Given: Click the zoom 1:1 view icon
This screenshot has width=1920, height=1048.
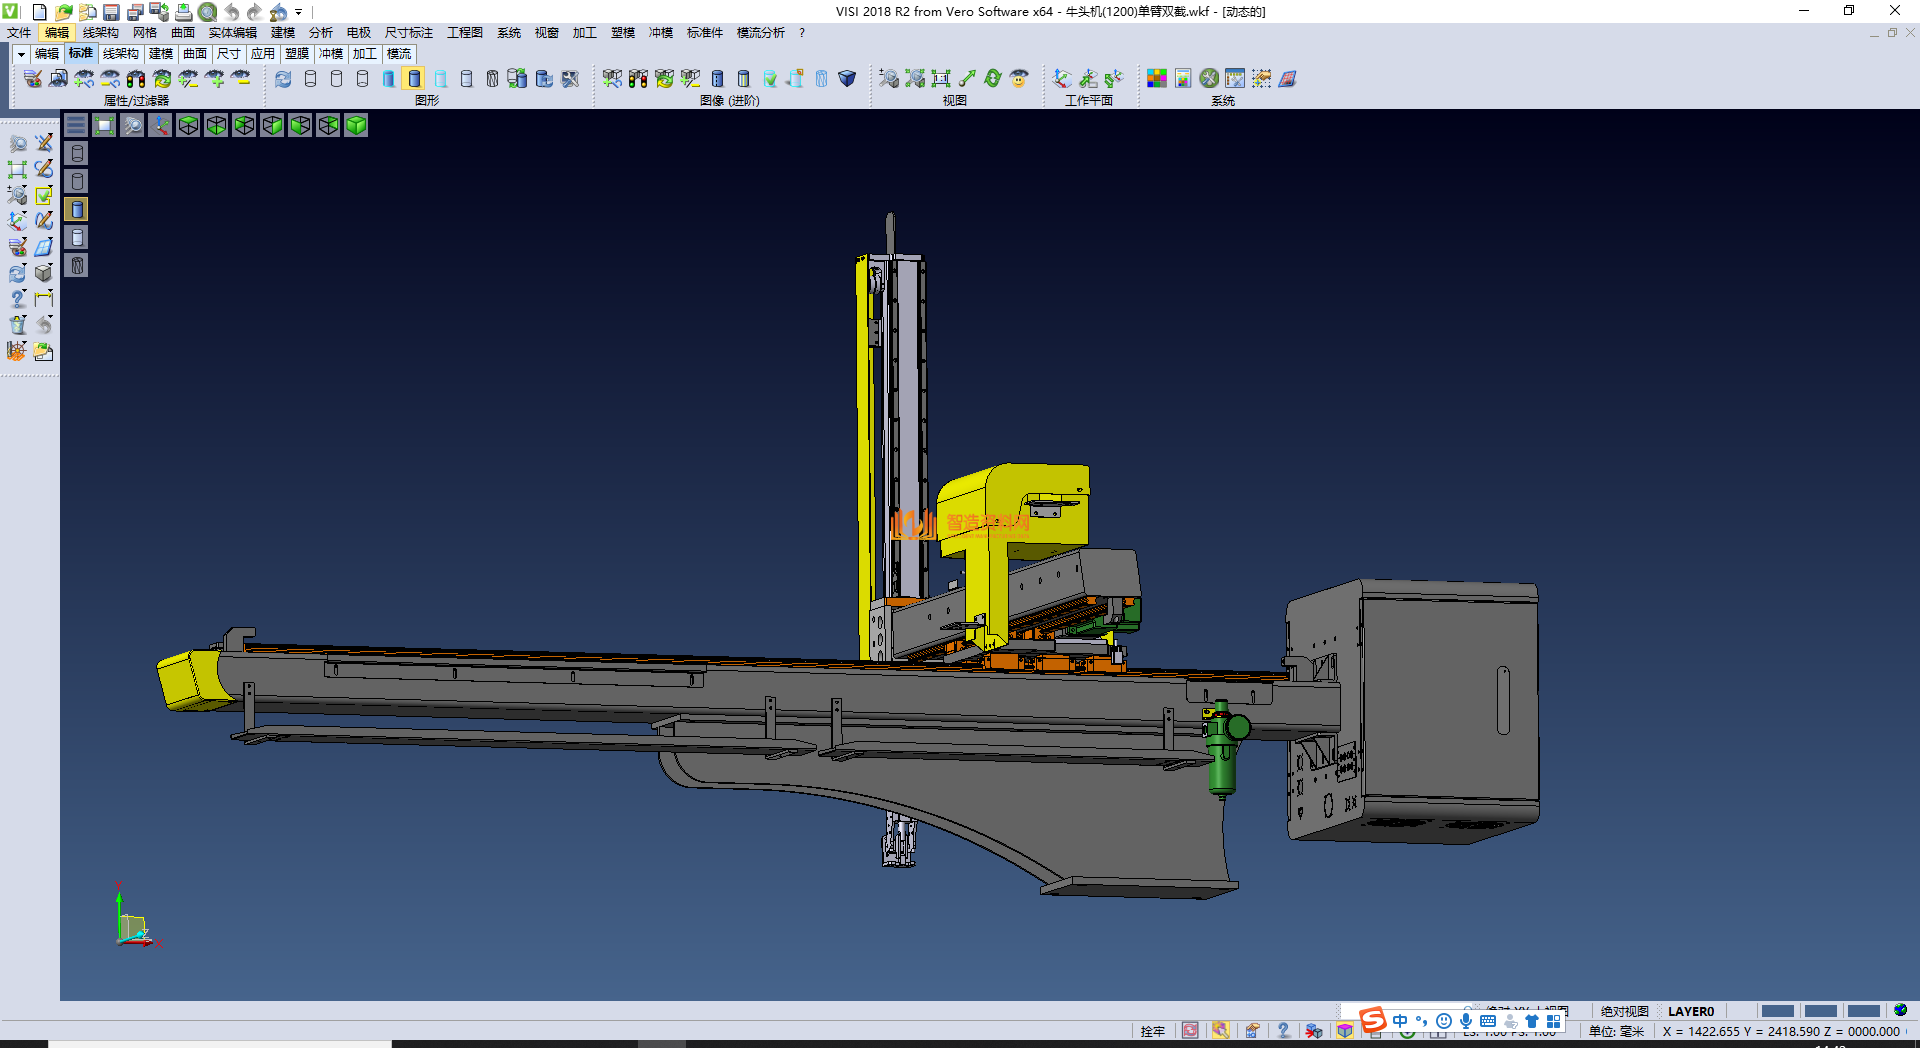Looking at the screenshot, I should click(x=940, y=78).
